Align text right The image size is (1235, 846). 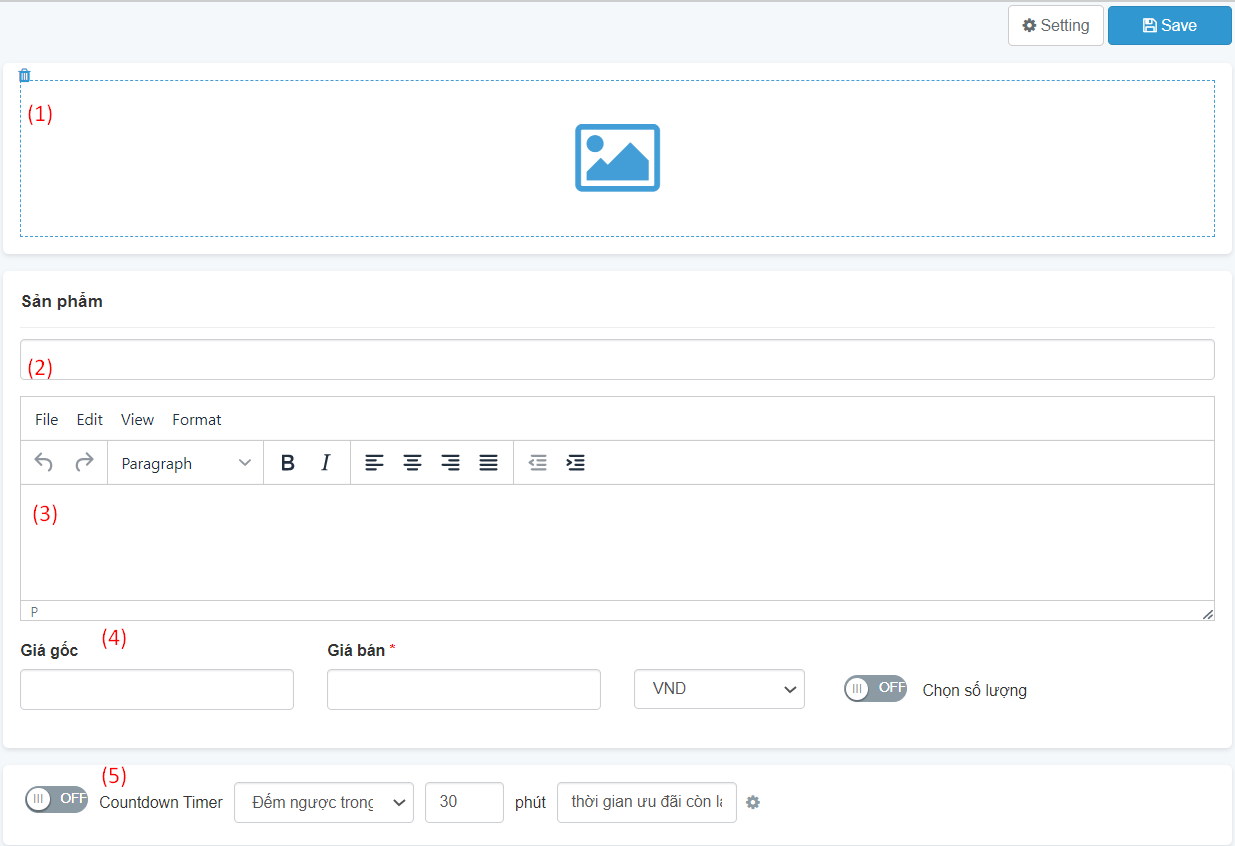pos(450,463)
